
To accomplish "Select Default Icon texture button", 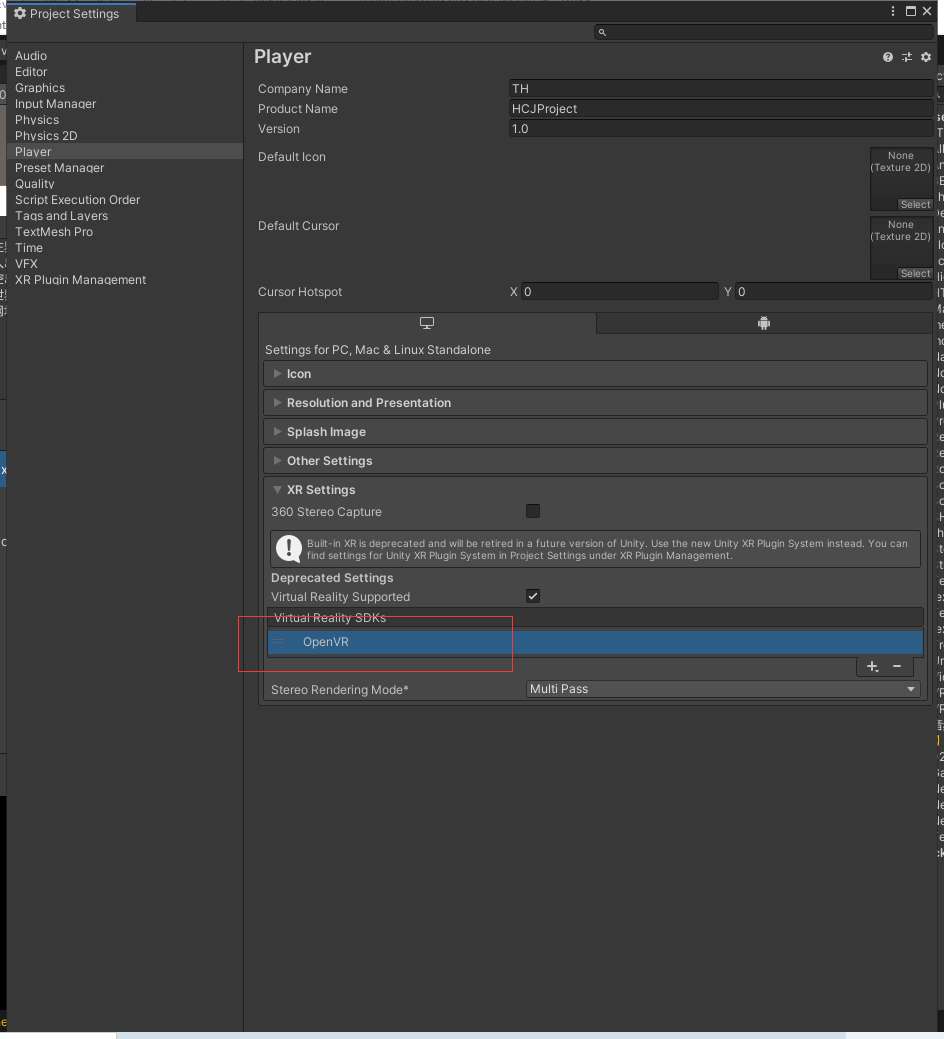I will click(x=916, y=205).
